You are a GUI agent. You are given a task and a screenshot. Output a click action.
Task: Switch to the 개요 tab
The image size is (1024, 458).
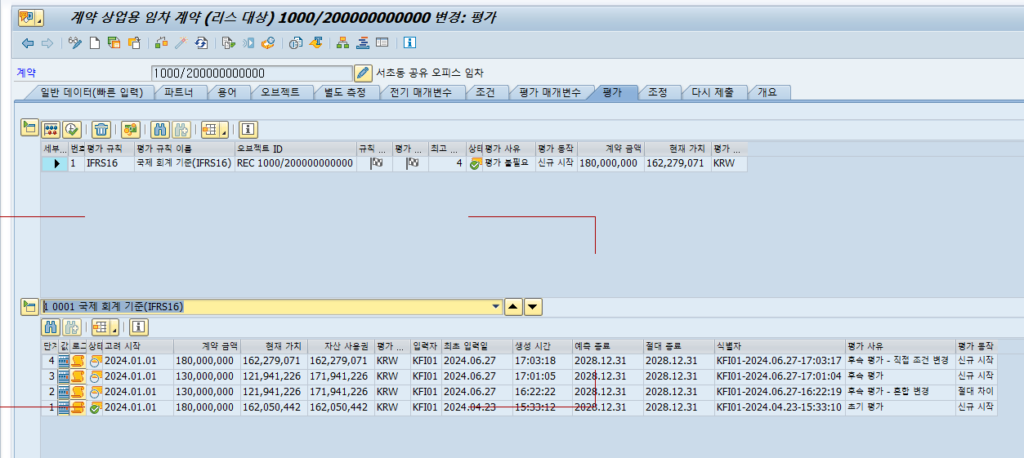click(767, 93)
